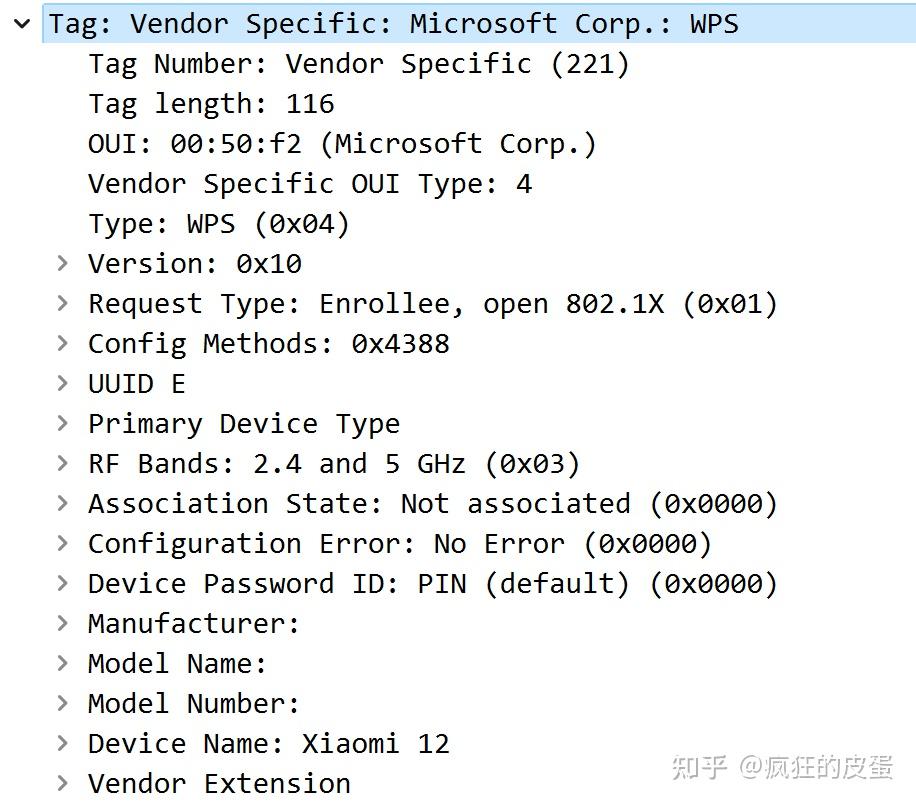Viewport: 916px width, 804px height.
Task: Expand the Vendor Extension node
Action: pyautogui.click(x=63, y=783)
